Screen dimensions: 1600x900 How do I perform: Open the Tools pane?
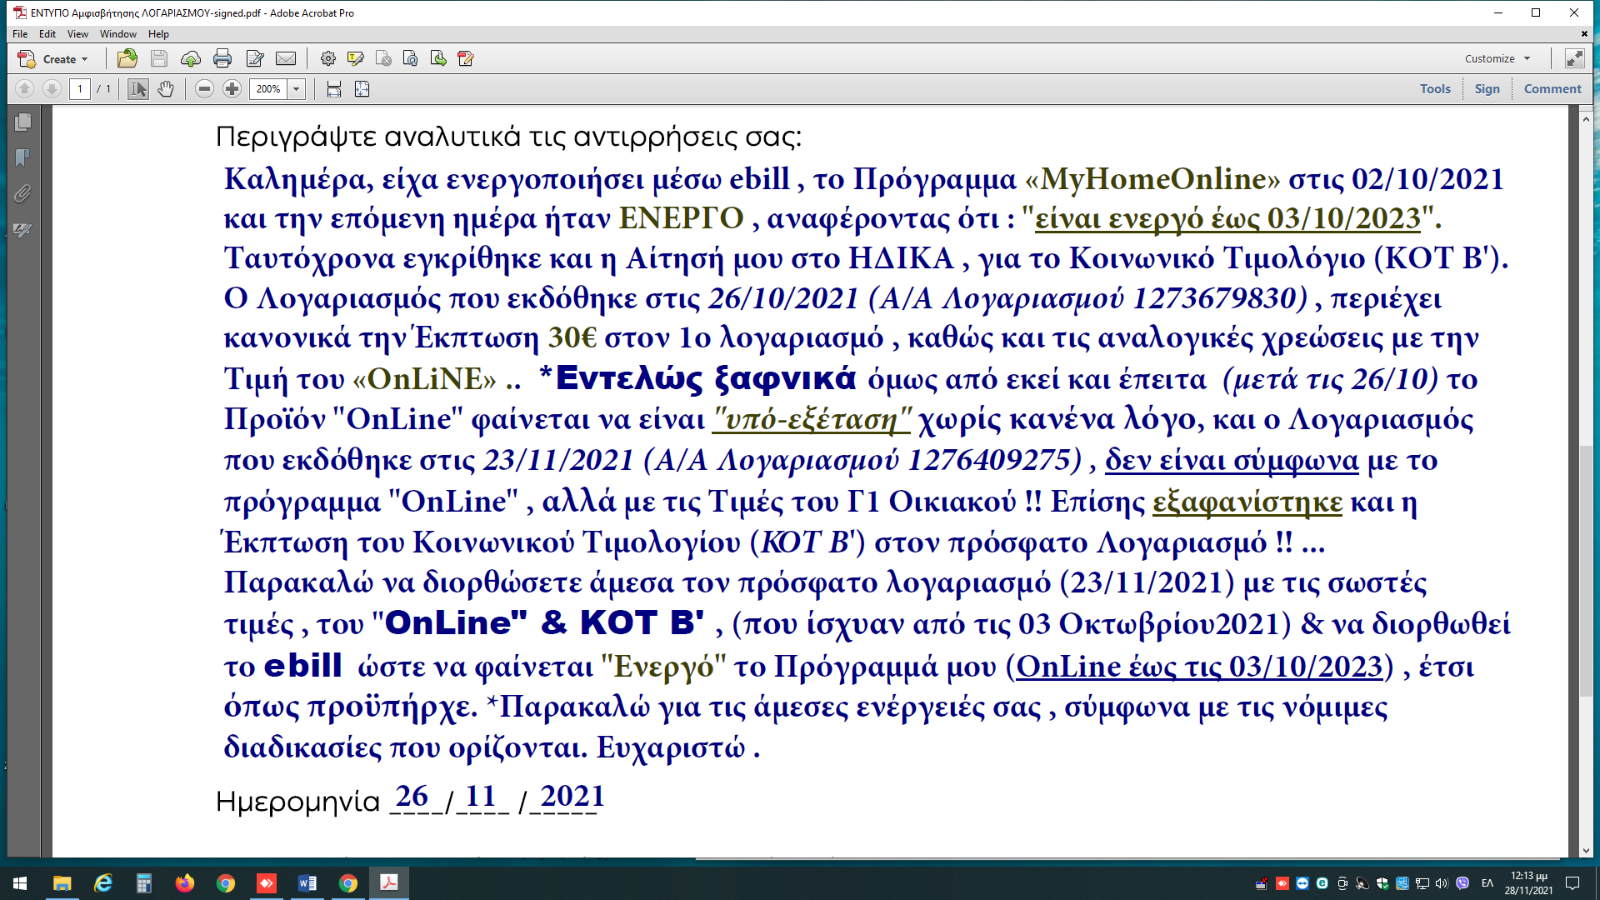1435,89
